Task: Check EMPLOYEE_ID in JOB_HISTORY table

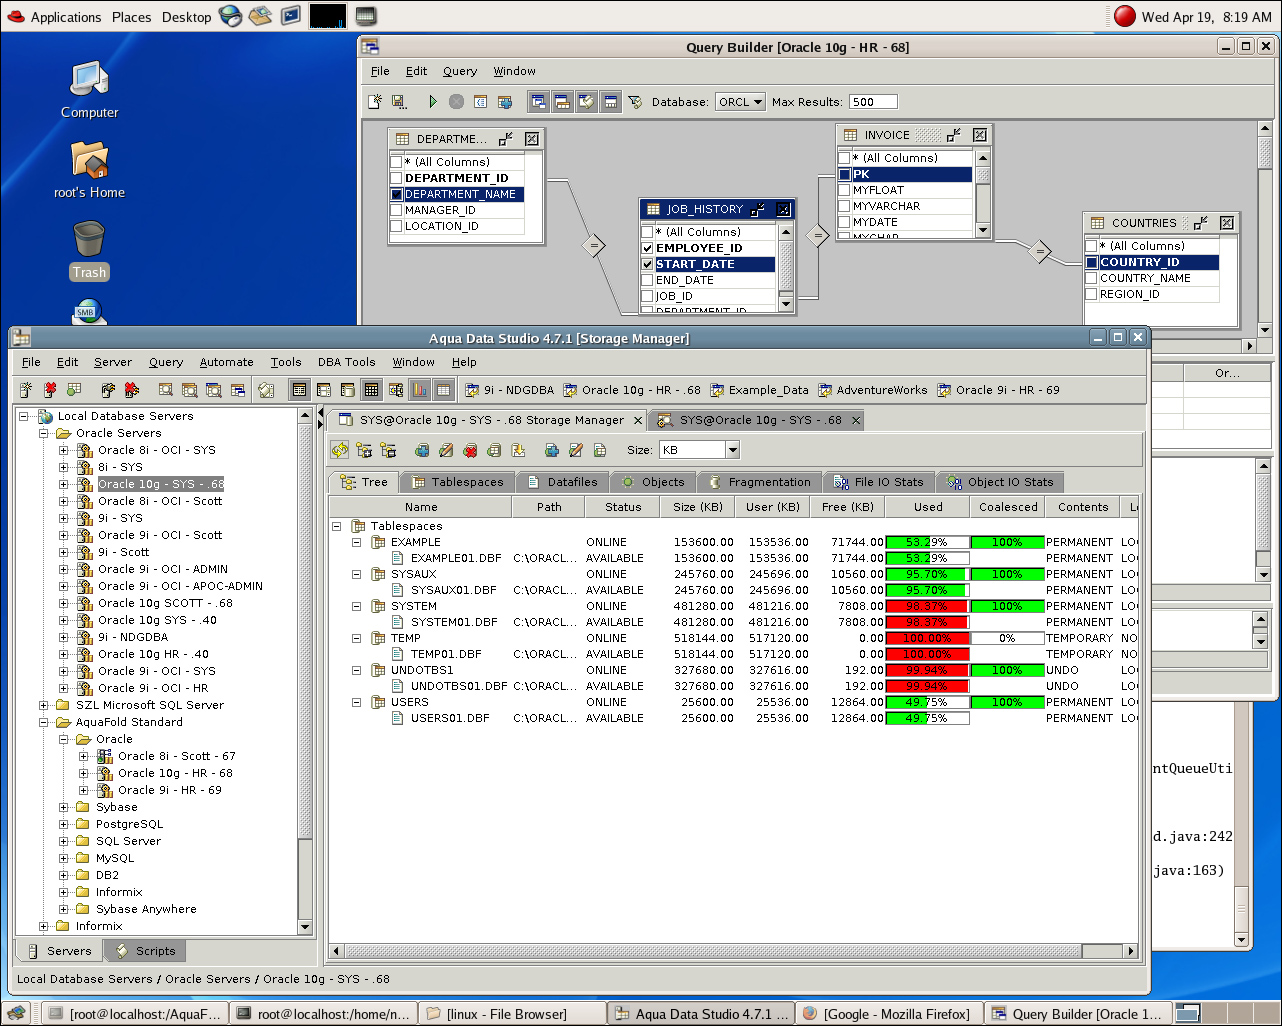Action: pos(647,248)
